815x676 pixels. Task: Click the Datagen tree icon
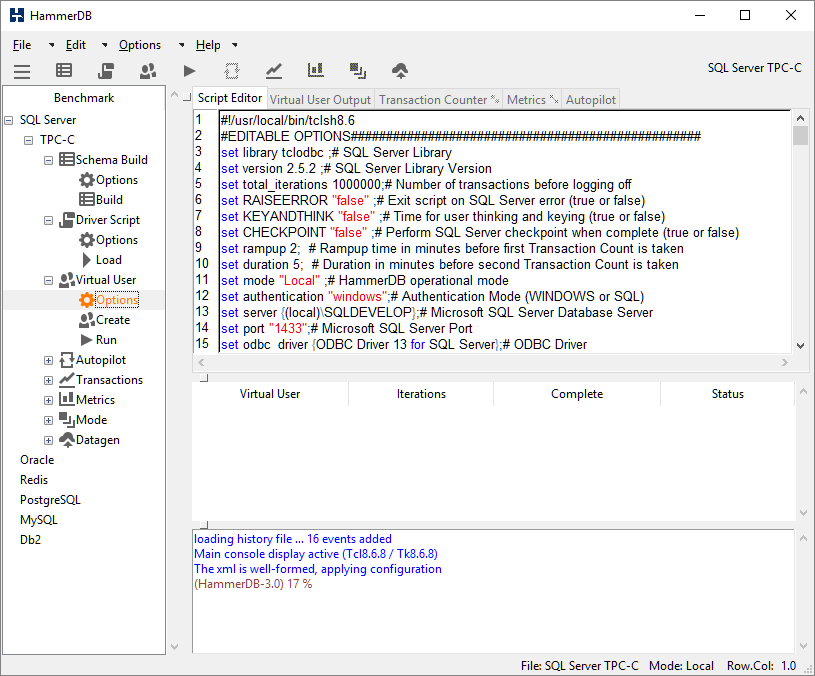[x=67, y=440]
